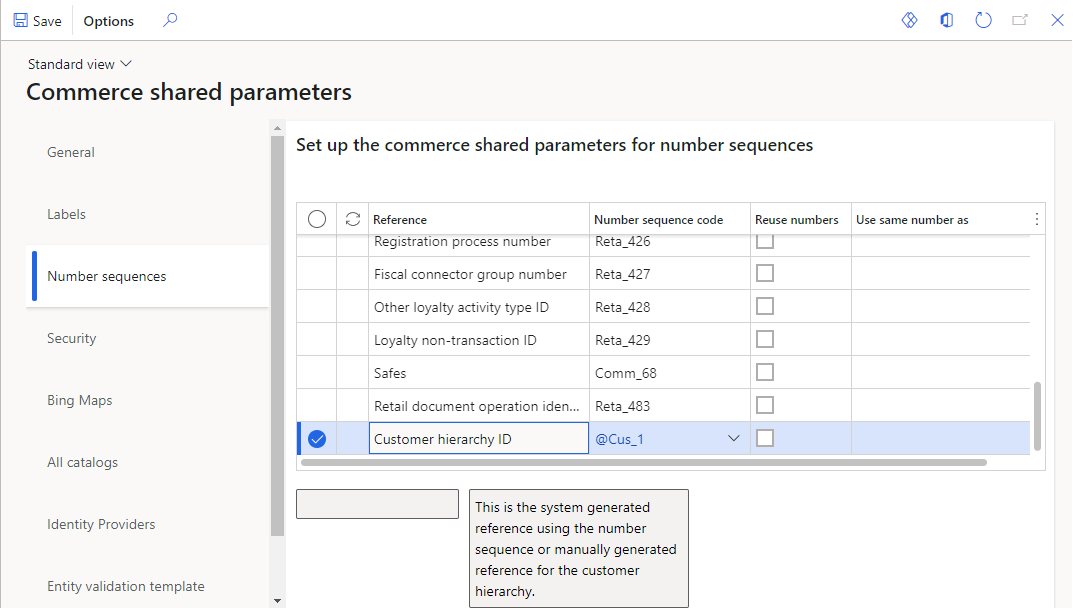Image resolution: width=1077 pixels, height=608 pixels.
Task: Click the Save icon in the toolbar
Action: coord(37,20)
